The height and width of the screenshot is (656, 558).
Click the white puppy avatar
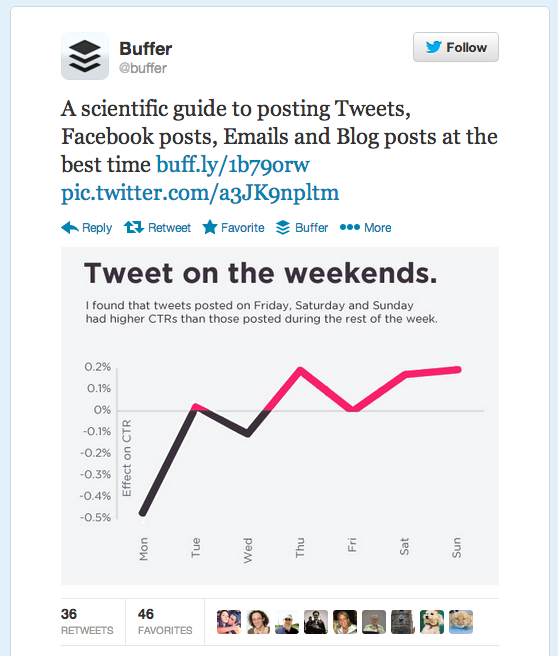(432, 622)
